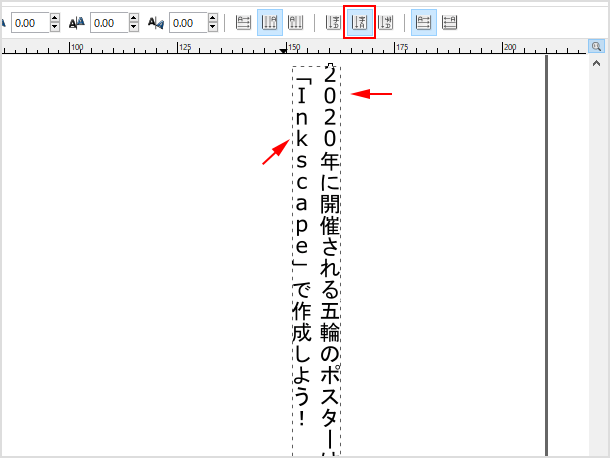Increase the horizontal kerning value

pyautogui.click(x=55, y=18)
